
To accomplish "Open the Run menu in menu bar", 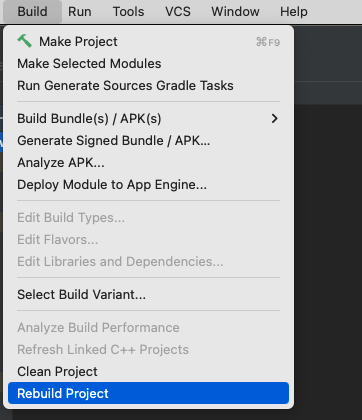I will (x=80, y=12).
